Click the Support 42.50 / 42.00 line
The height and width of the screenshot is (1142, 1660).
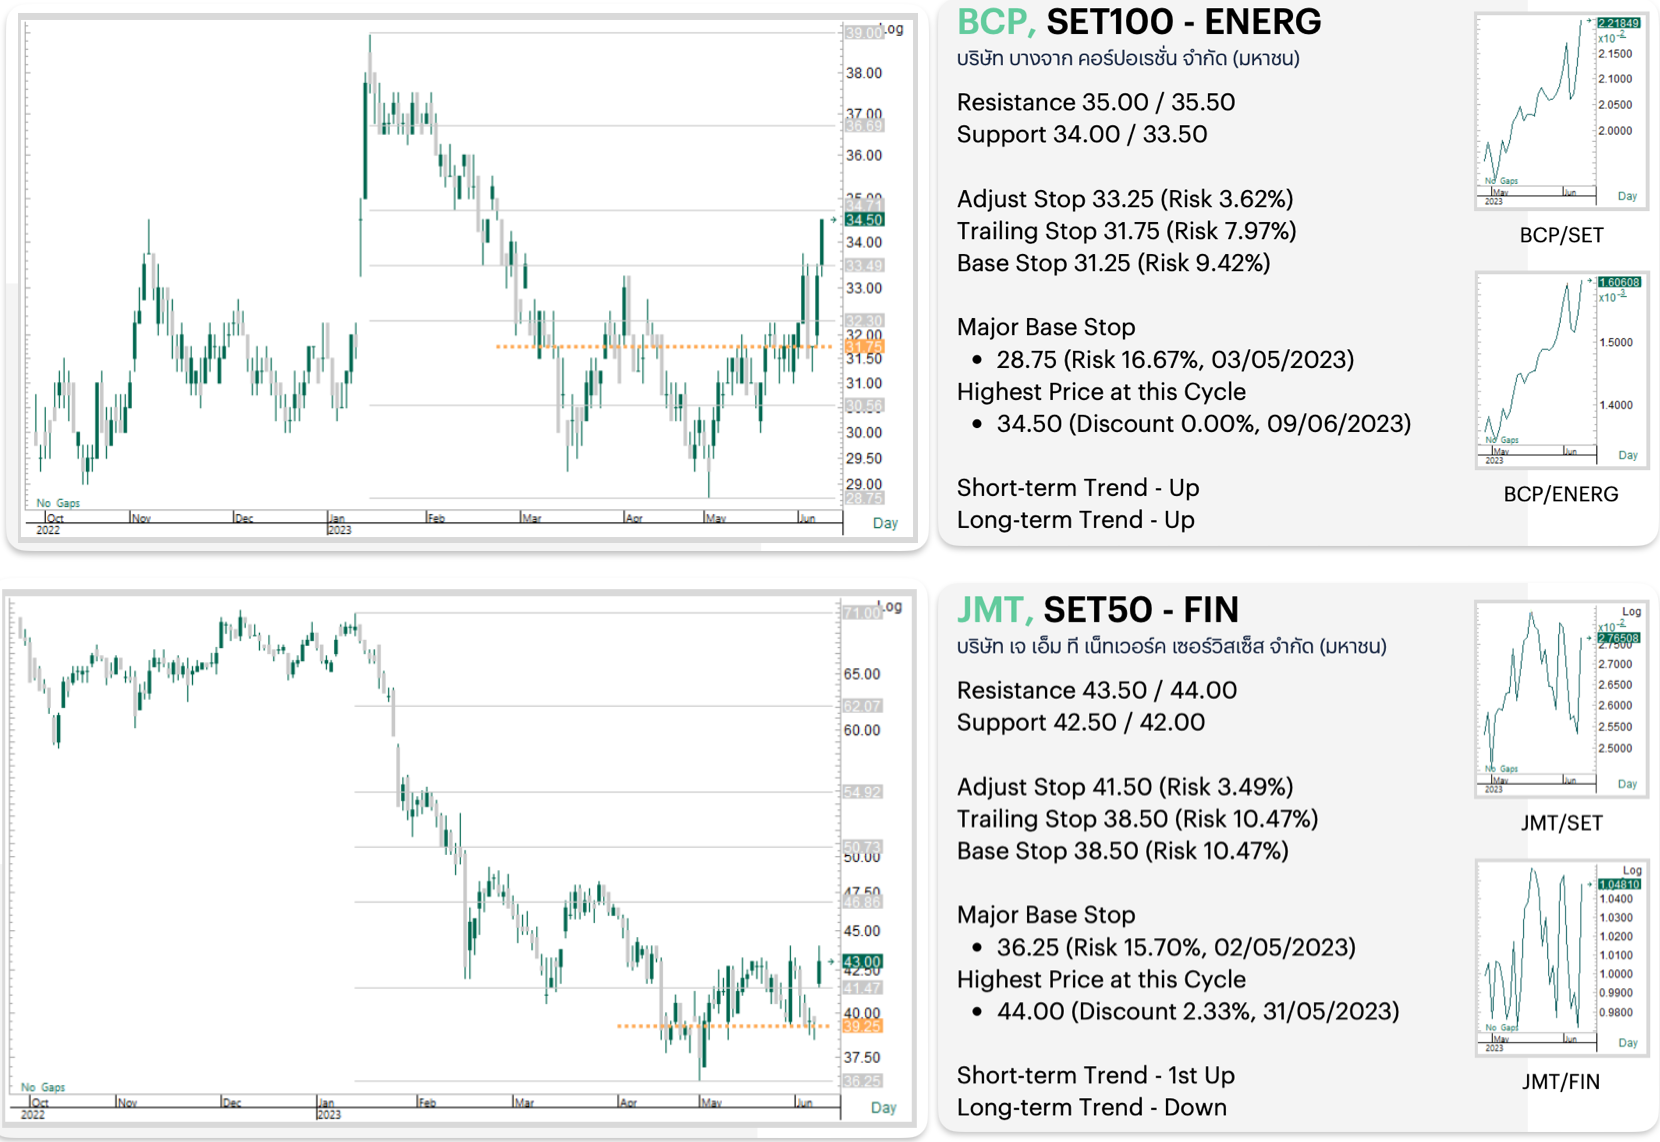tap(1081, 722)
